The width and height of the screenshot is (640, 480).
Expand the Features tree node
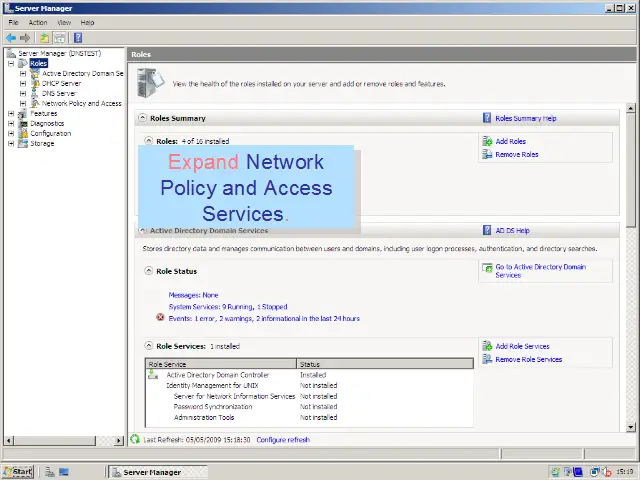coord(11,113)
